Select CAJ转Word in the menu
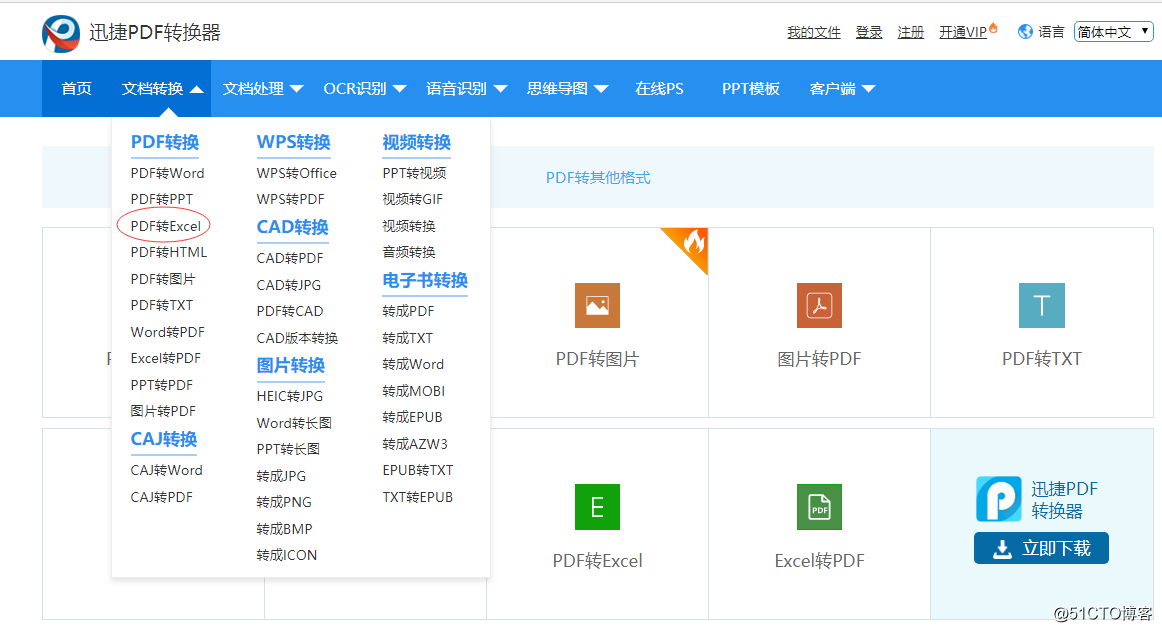Screen dimensions: 1162x632 (167, 470)
